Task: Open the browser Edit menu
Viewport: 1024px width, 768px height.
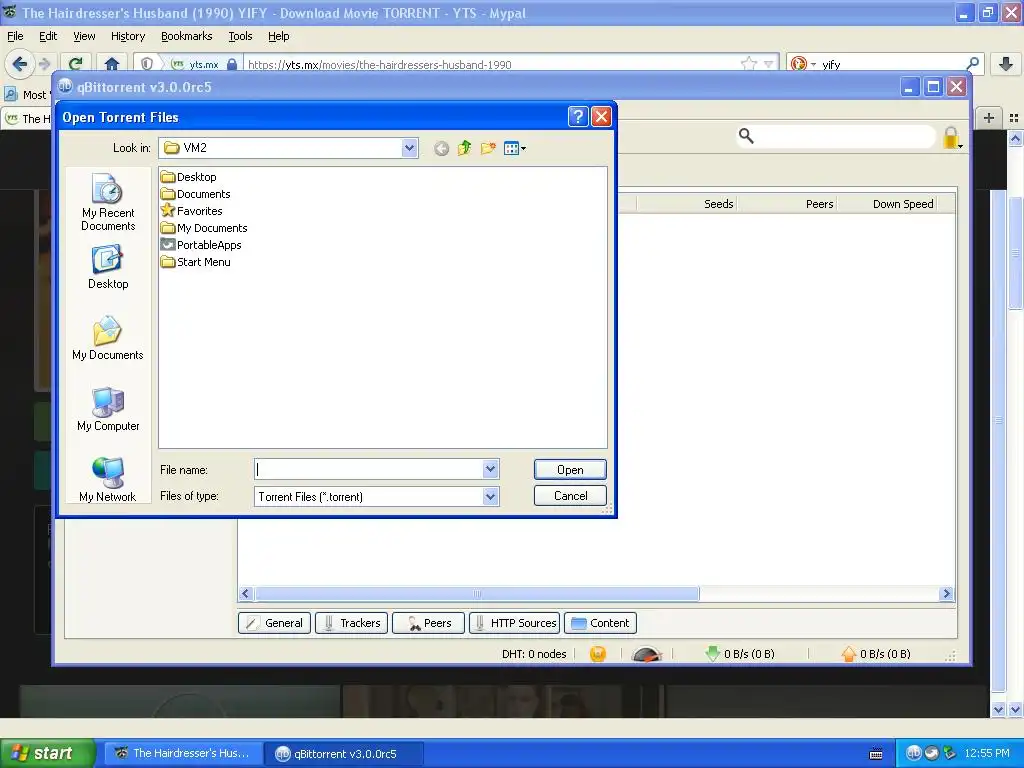Action: pos(48,37)
